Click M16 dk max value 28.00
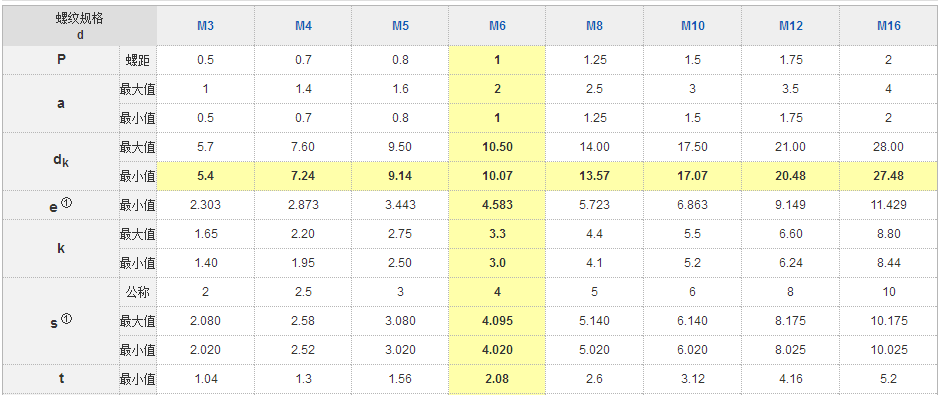This screenshot has height=395, width=942. tap(889, 147)
